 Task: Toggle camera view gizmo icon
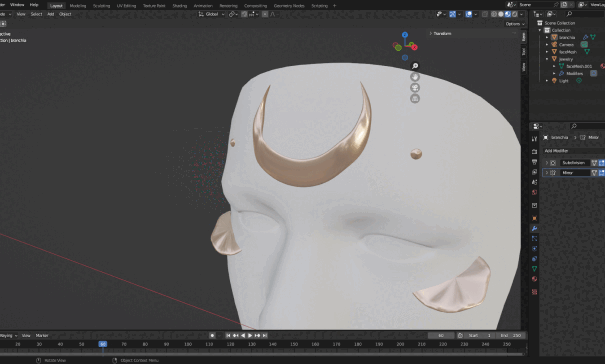coord(415,88)
